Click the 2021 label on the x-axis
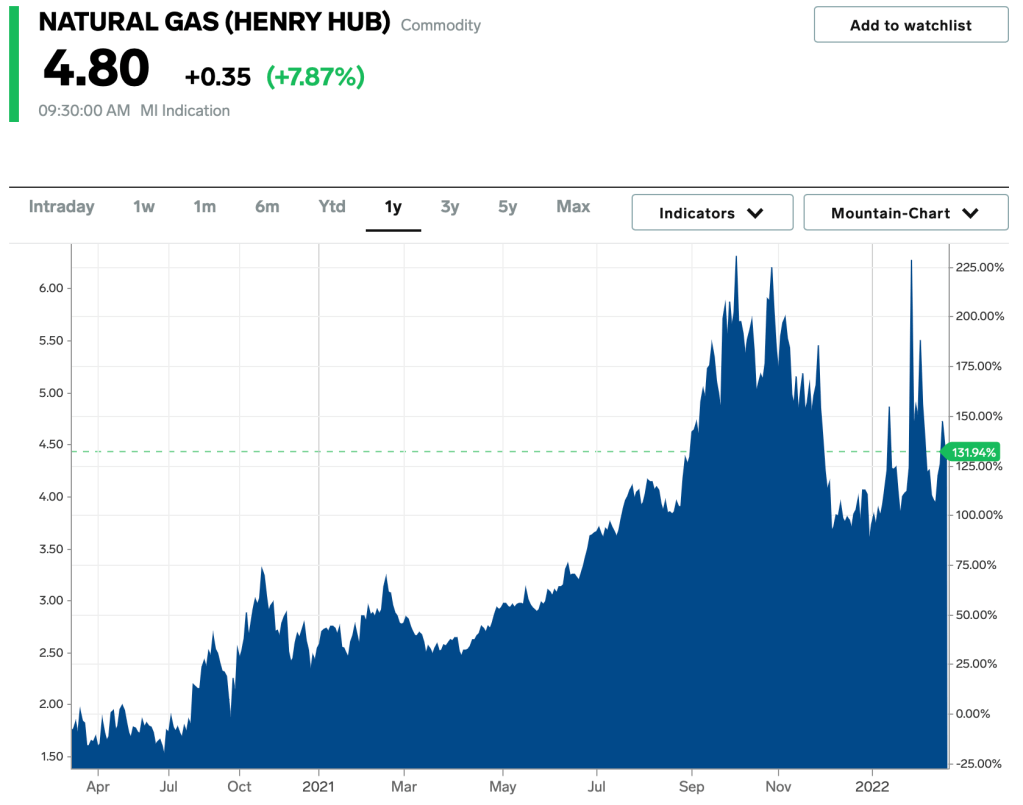Screen dimensions: 1023x805 click(318, 786)
